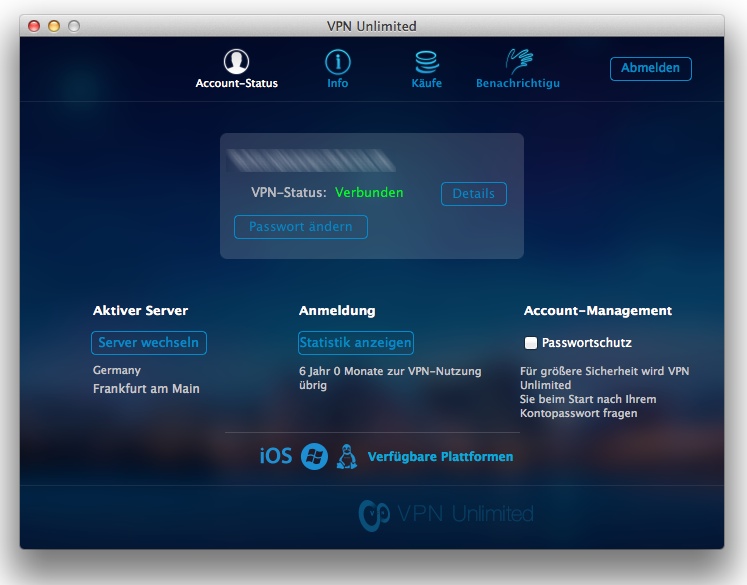The image size is (747, 585).
Task: Click the Käufe tab label
Action: point(426,83)
